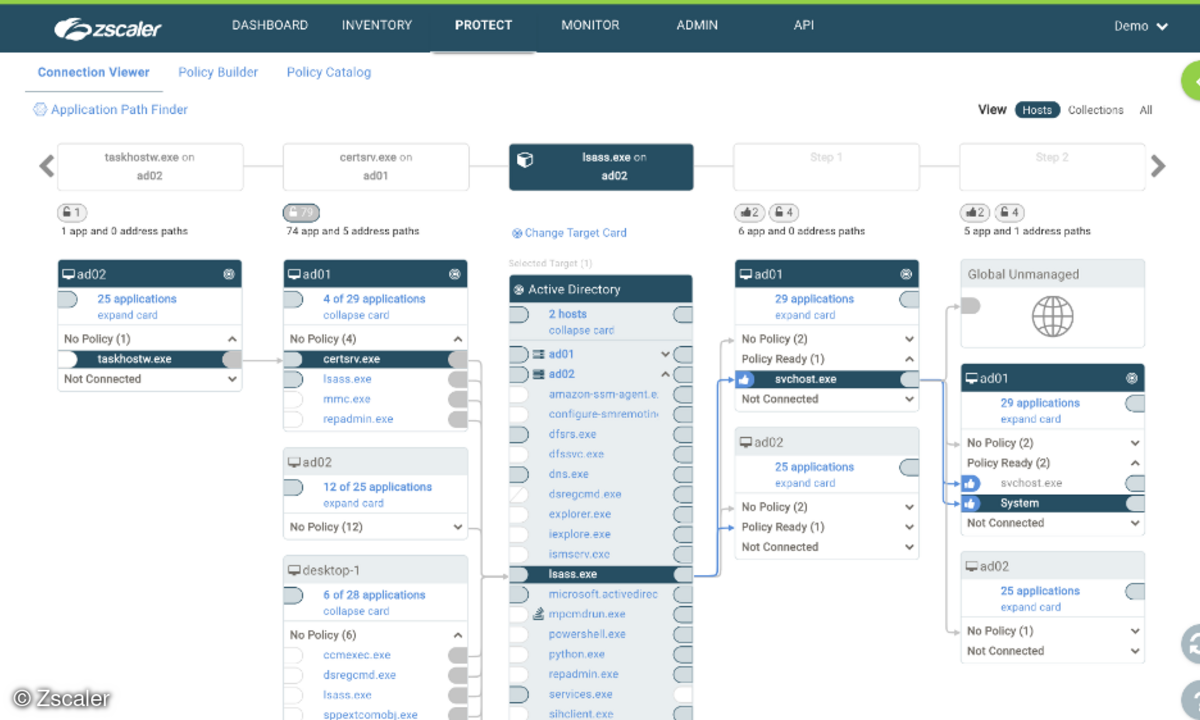
Task: Click lock badge above '5 app and 1 address paths'
Action: (x=1009, y=212)
